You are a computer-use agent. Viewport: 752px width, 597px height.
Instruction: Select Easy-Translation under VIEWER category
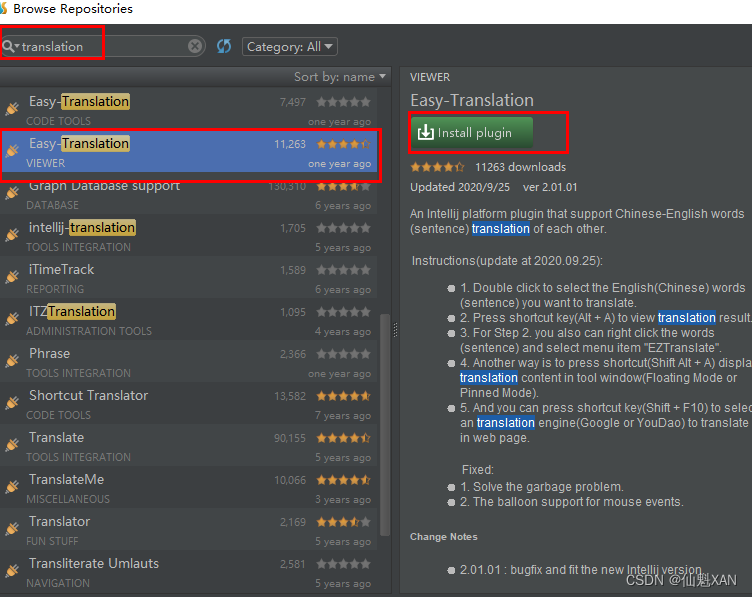tap(188, 152)
